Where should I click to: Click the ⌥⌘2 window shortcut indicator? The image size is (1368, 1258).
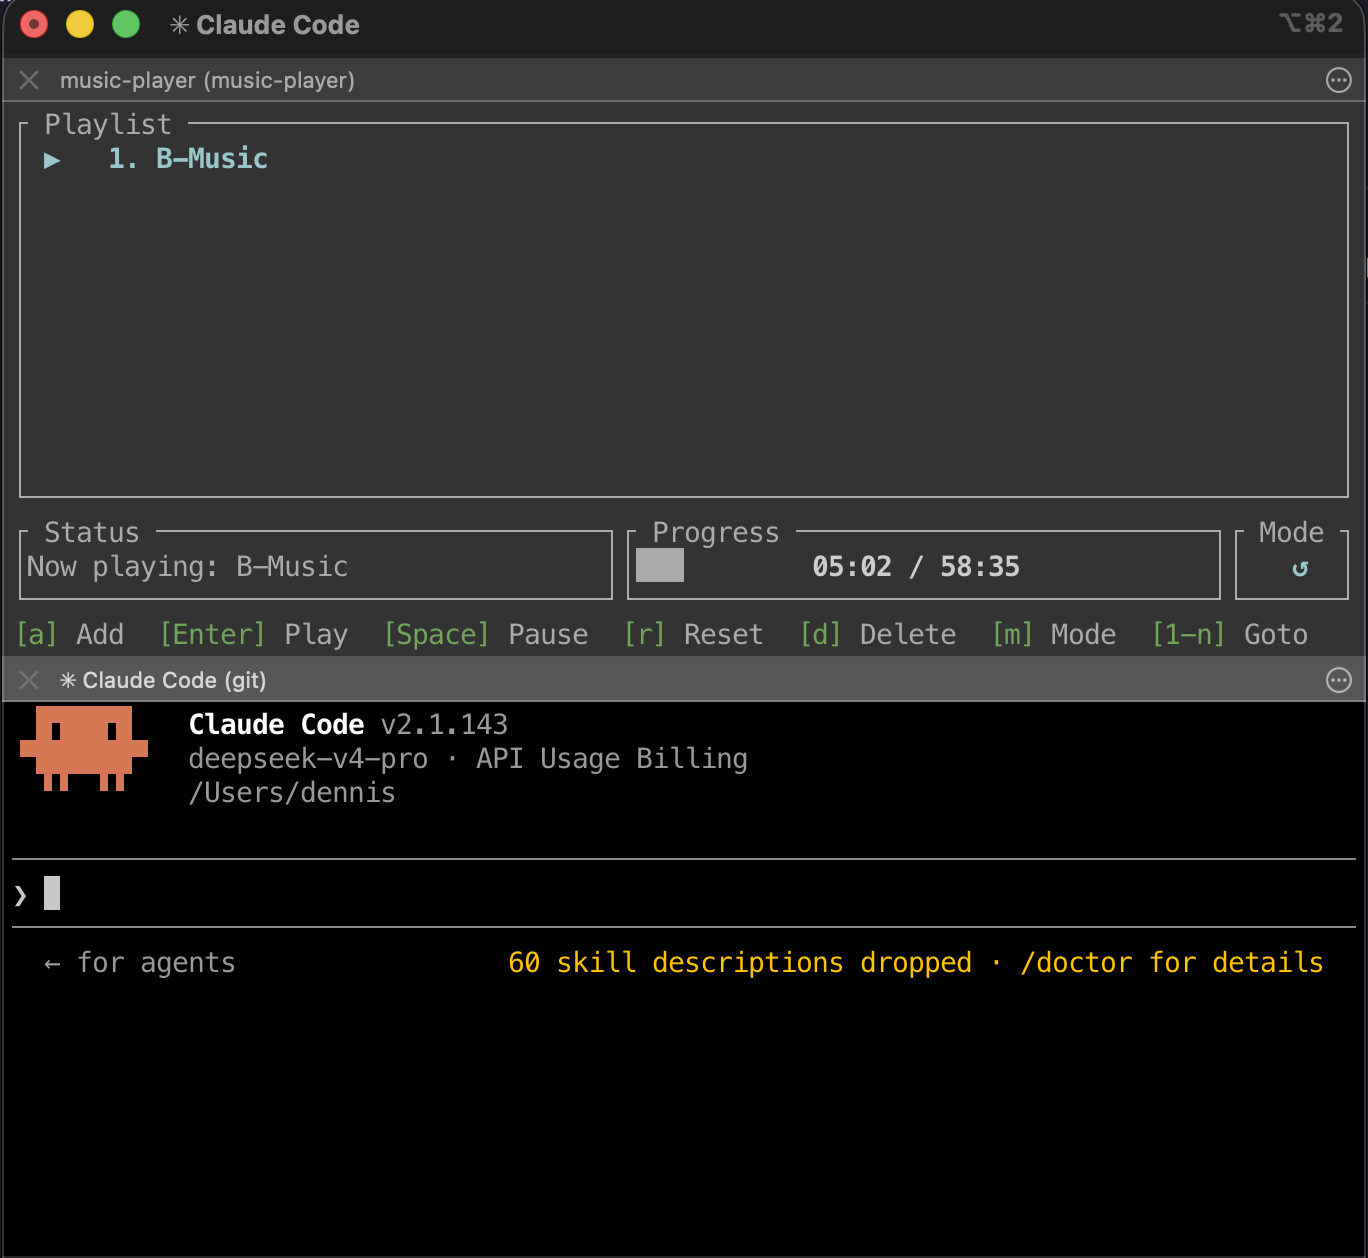coord(1311,23)
